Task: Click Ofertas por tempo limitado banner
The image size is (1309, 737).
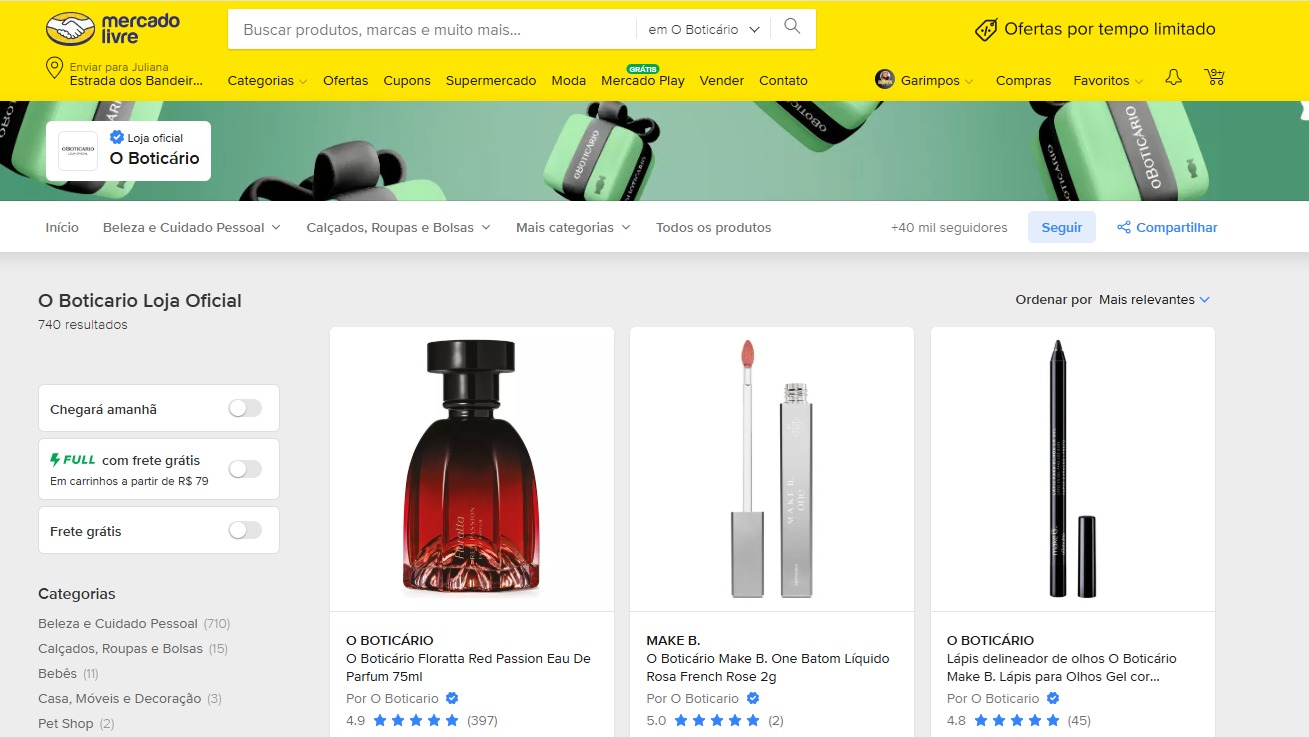Action: pos(1096,29)
